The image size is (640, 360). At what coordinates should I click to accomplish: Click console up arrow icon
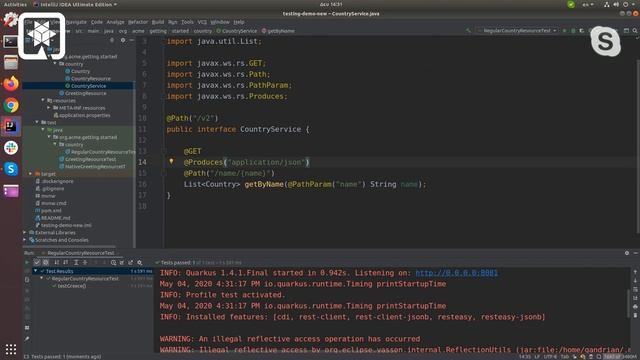coord(635,272)
